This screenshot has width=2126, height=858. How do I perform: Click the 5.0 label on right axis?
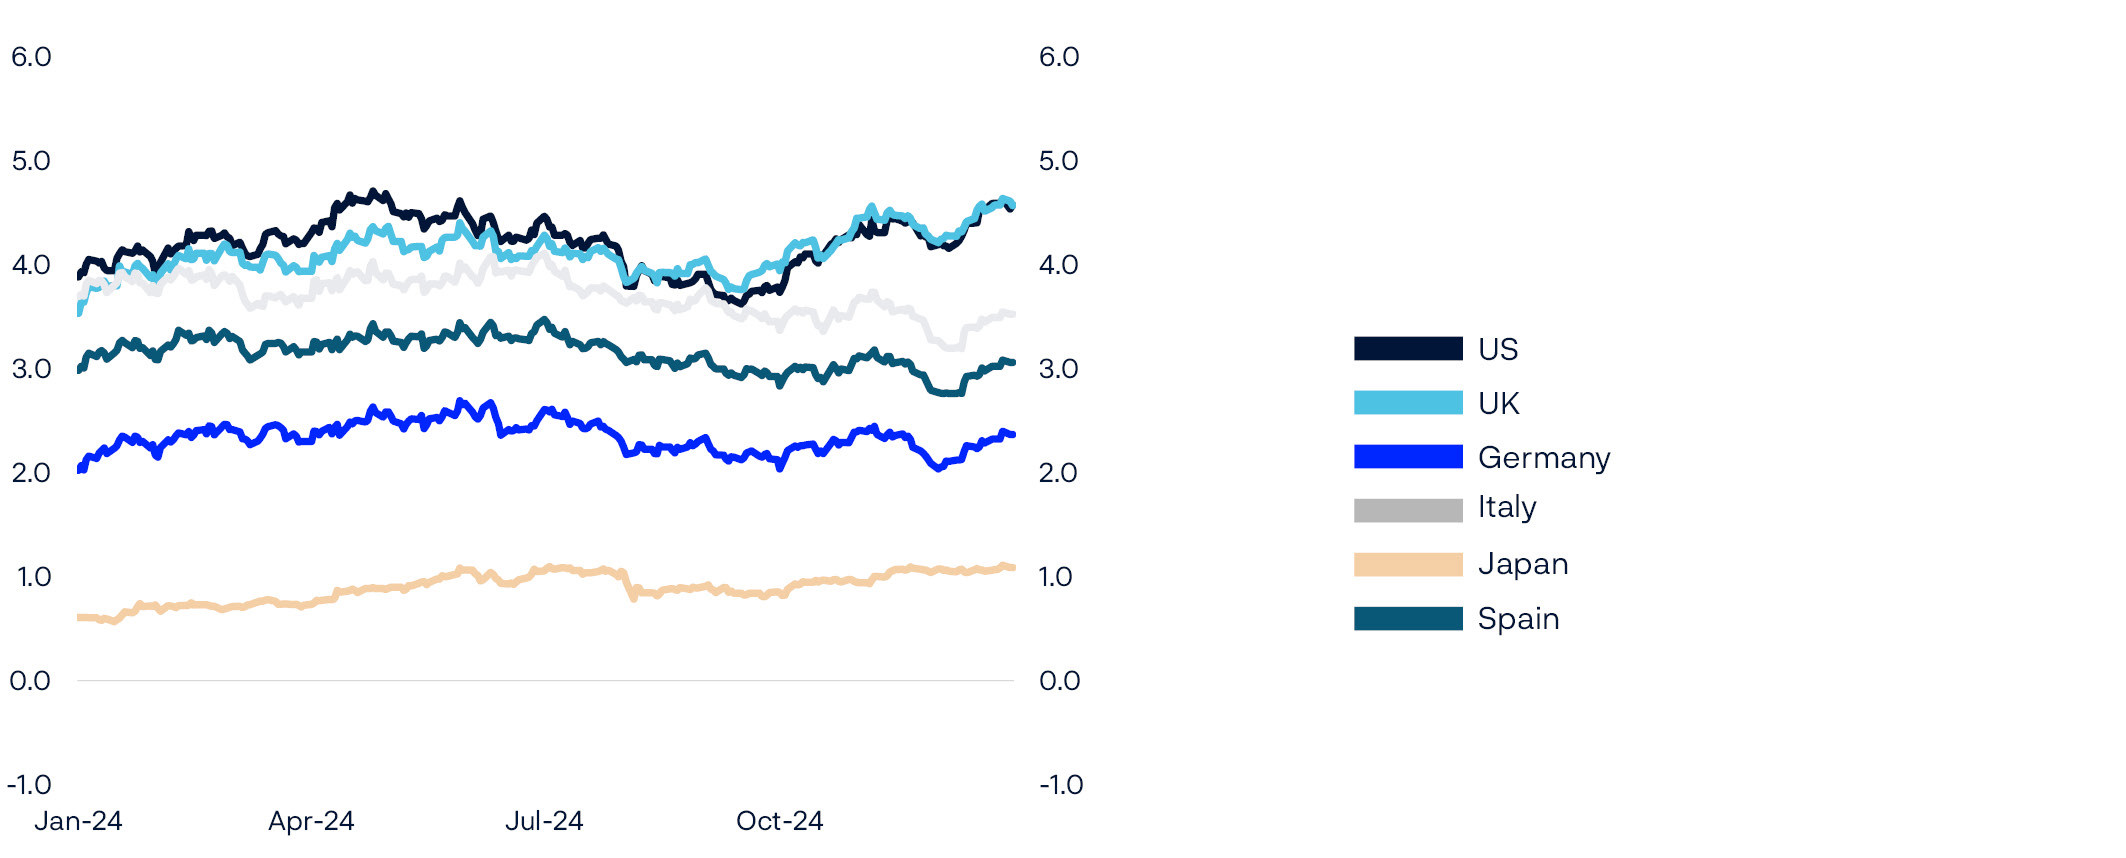[1058, 161]
